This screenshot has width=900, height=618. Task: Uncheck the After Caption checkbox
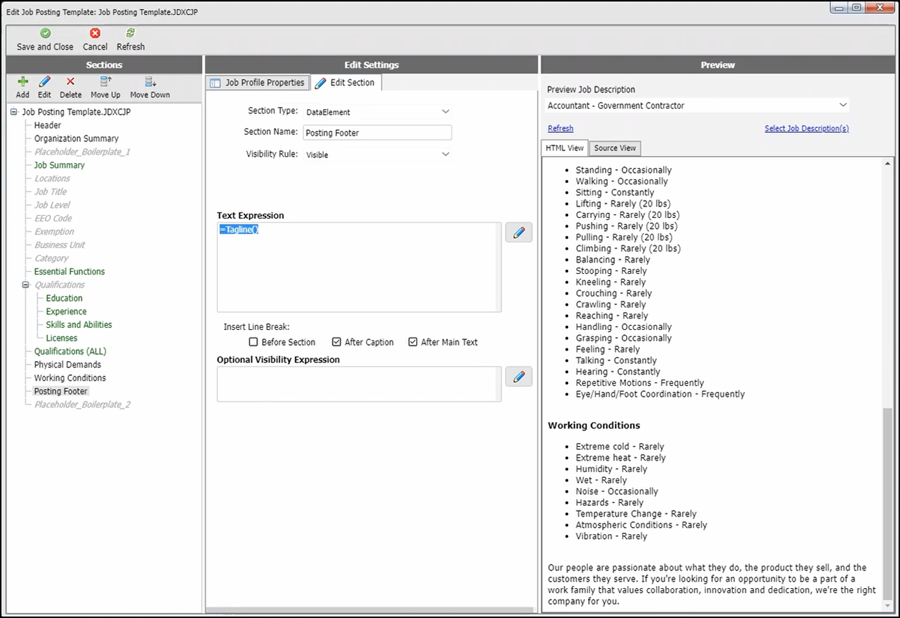[x=337, y=342]
